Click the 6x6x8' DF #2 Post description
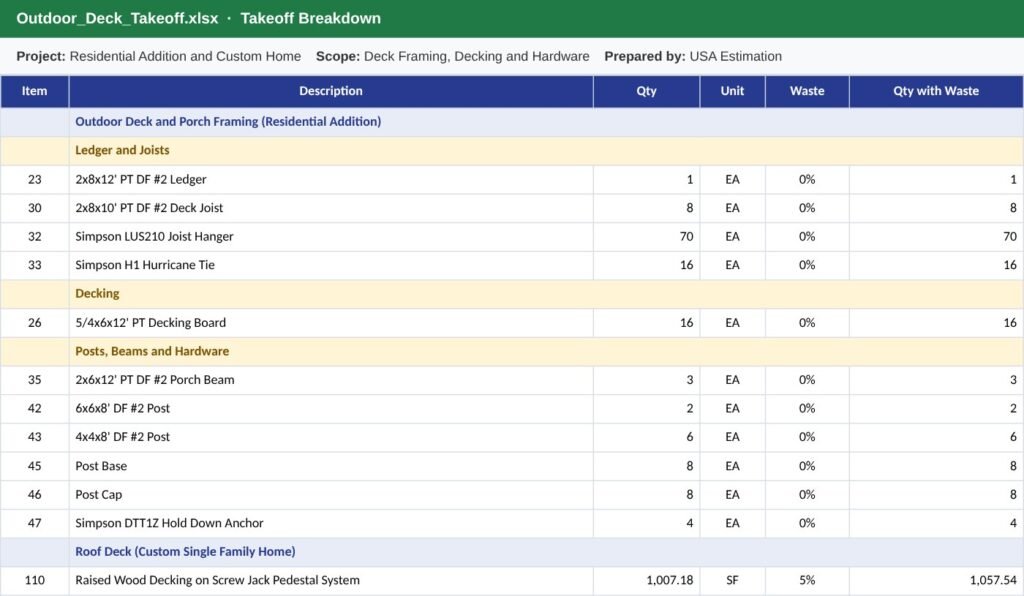The height and width of the screenshot is (596, 1024). click(x=331, y=409)
